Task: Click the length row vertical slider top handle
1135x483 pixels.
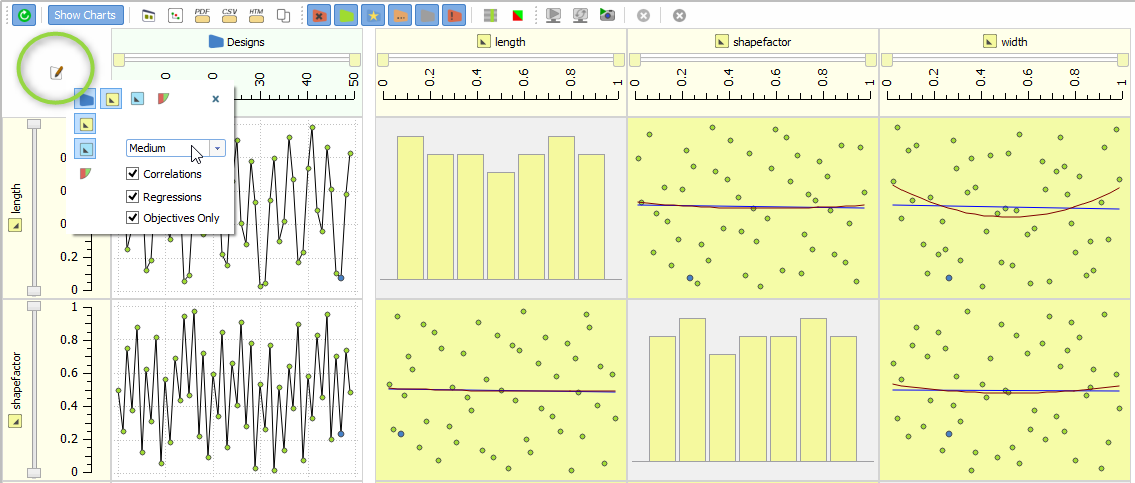Action: pyautogui.click(x=33, y=124)
